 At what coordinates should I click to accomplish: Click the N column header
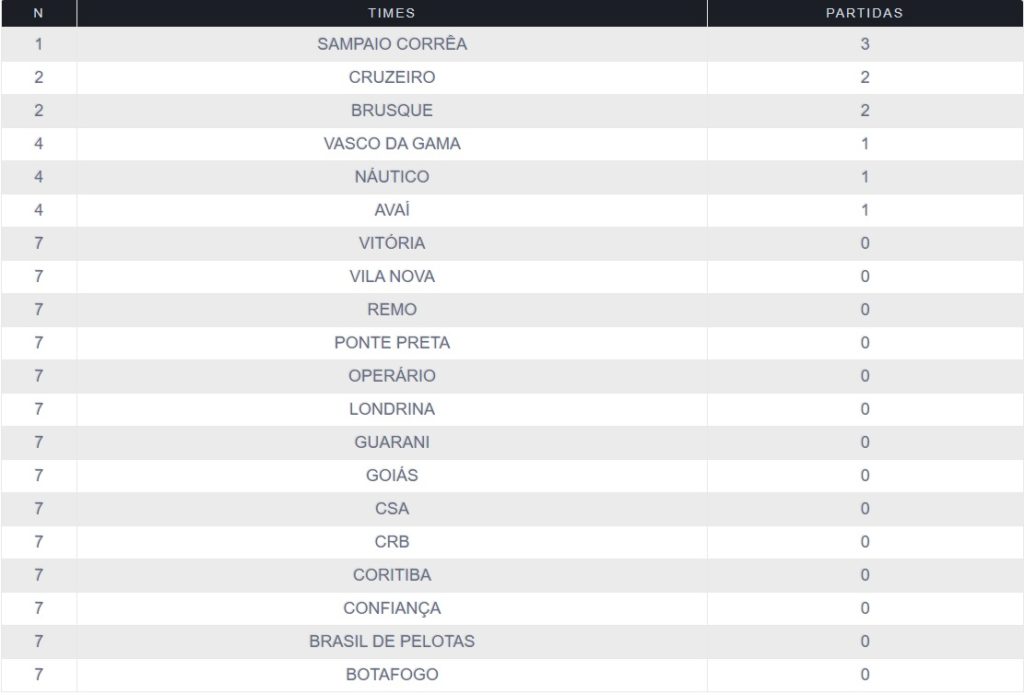click(x=38, y=13)
